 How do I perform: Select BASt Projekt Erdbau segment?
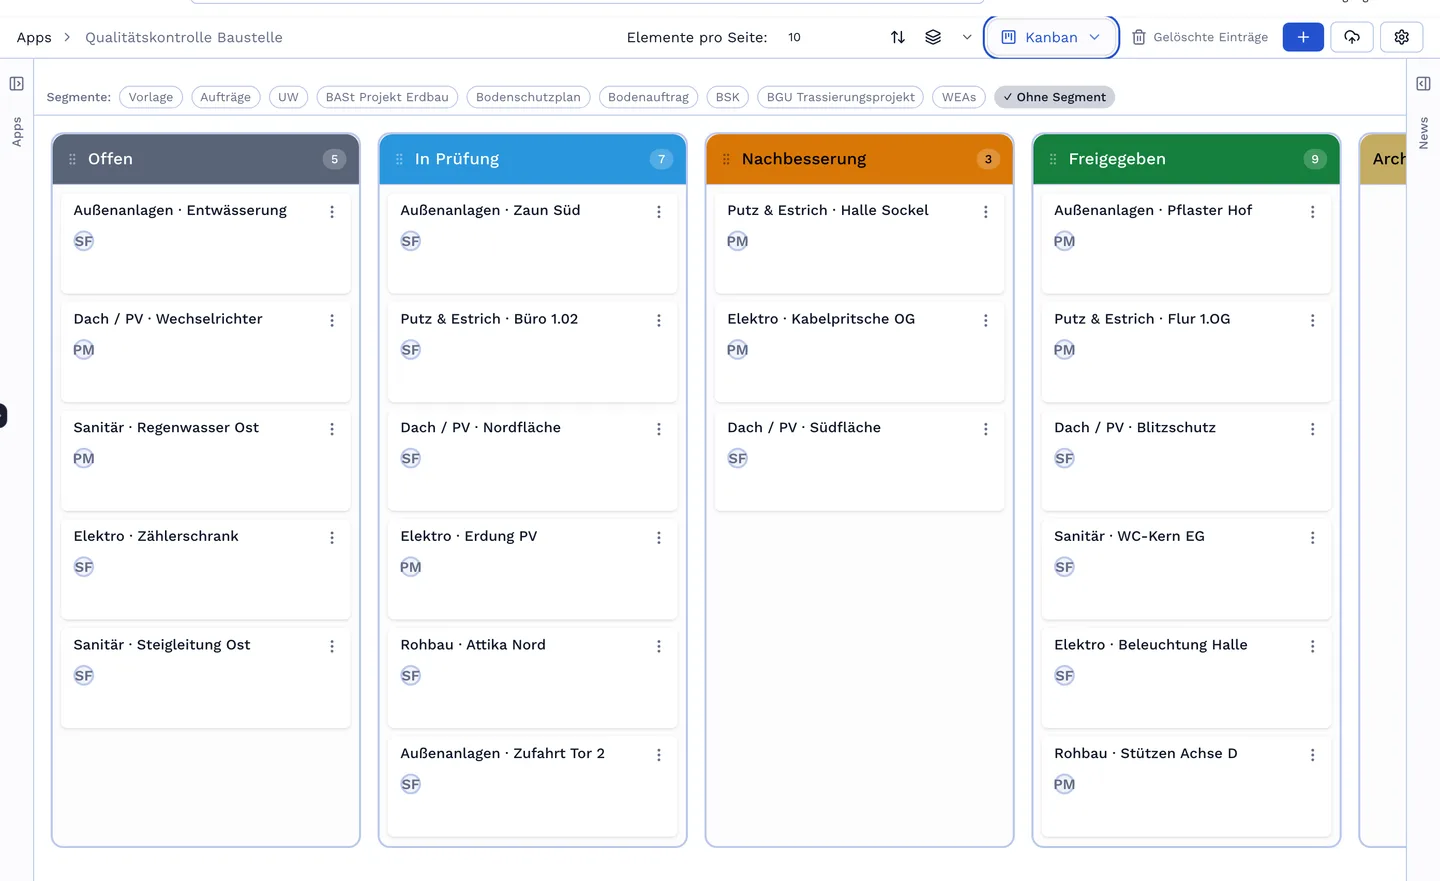(x=387, y=97)
